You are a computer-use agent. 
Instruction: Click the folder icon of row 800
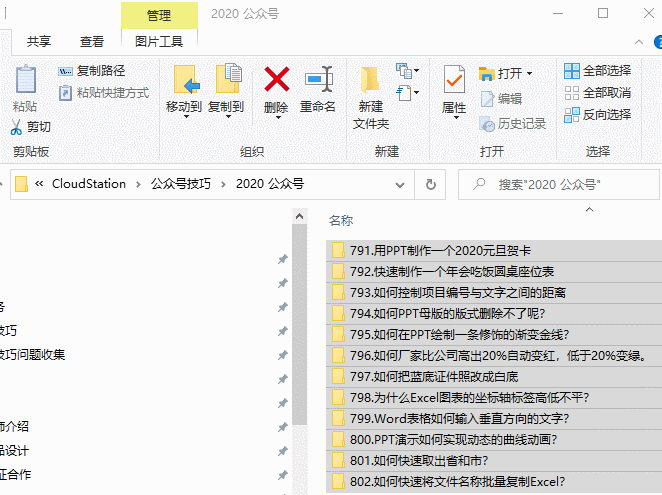click(338, 440)
